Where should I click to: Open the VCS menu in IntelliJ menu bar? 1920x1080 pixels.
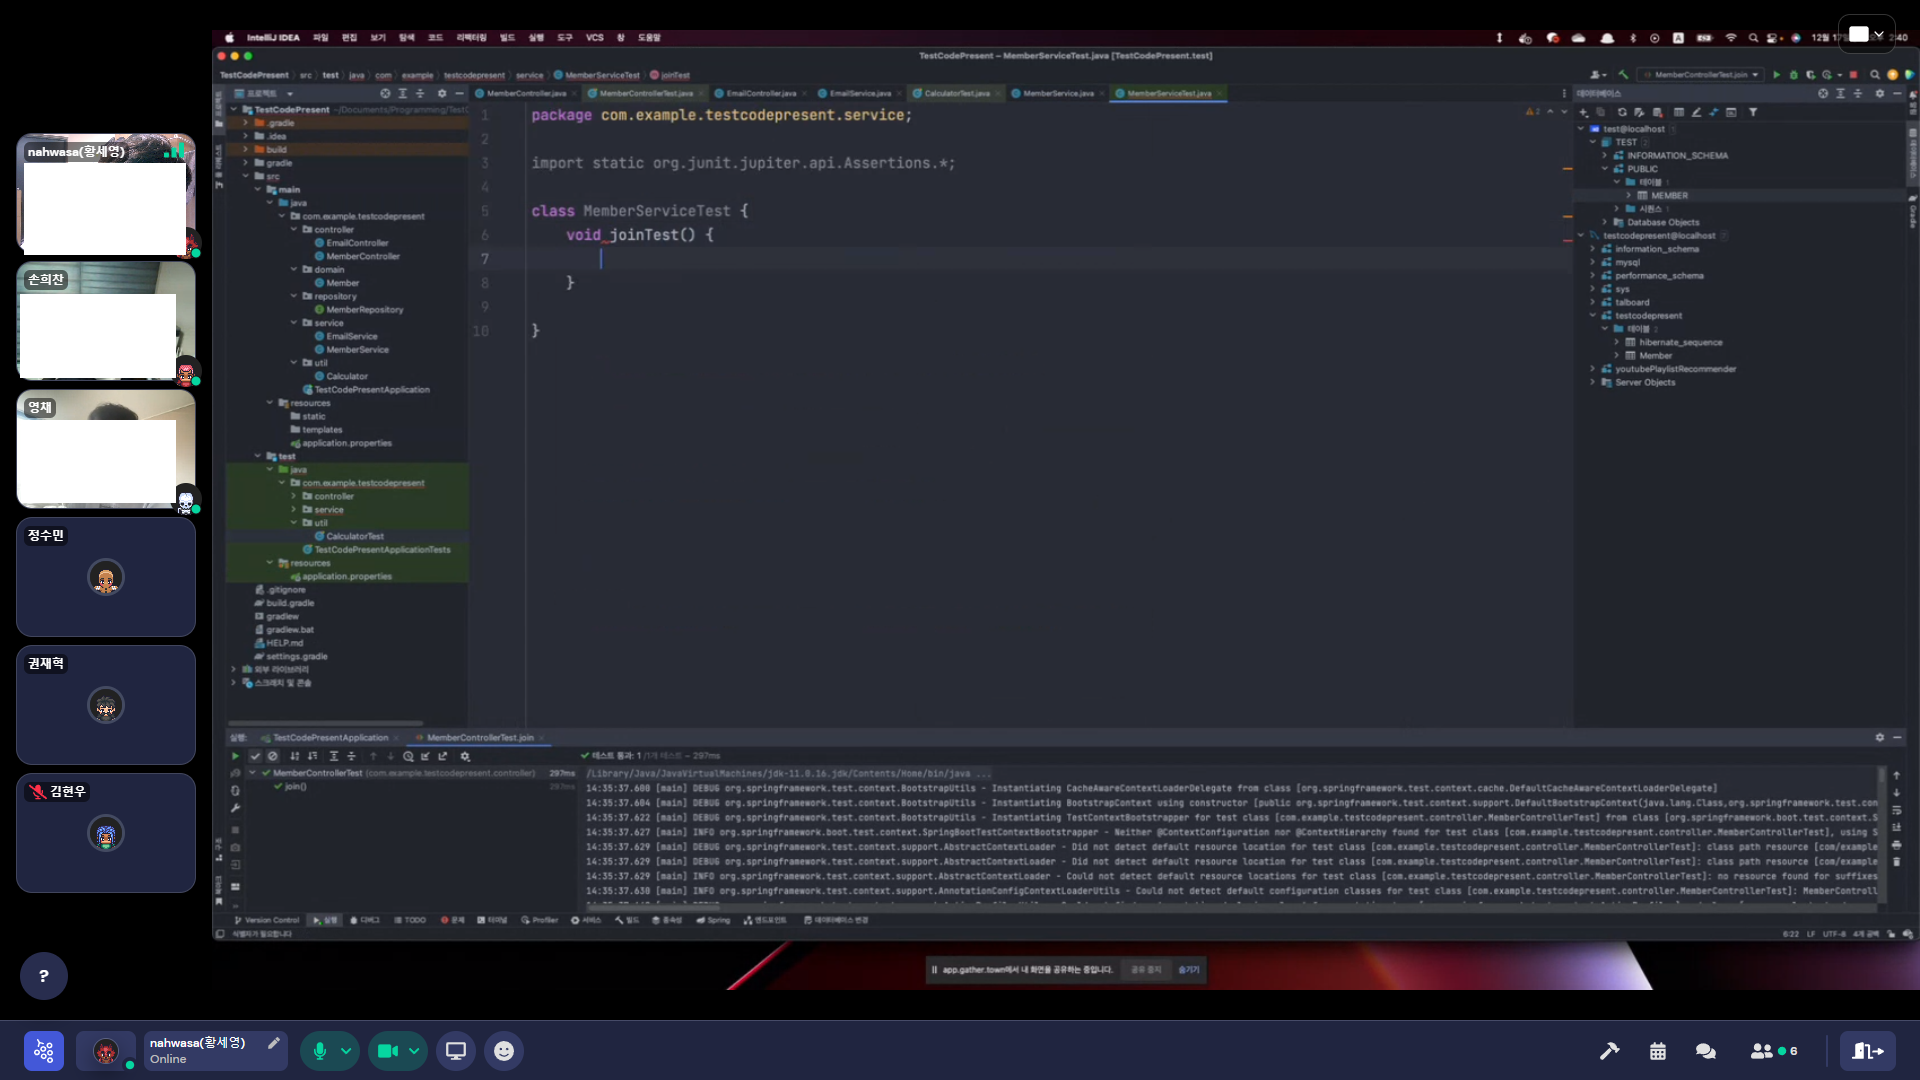(x=594, y=38)
